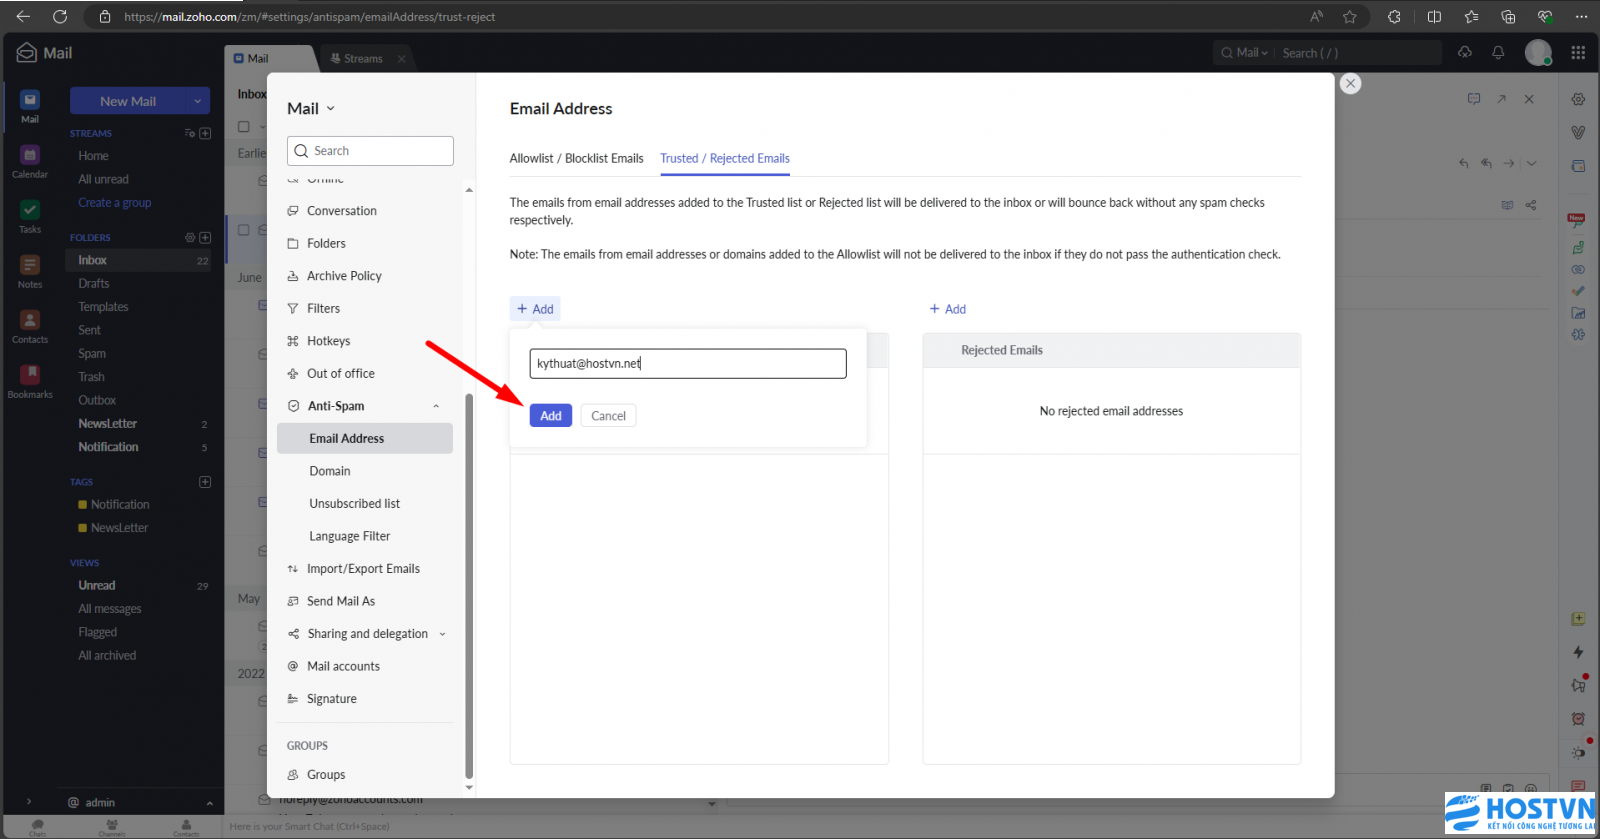Cancel adding the trusted email address

point(608,416)
